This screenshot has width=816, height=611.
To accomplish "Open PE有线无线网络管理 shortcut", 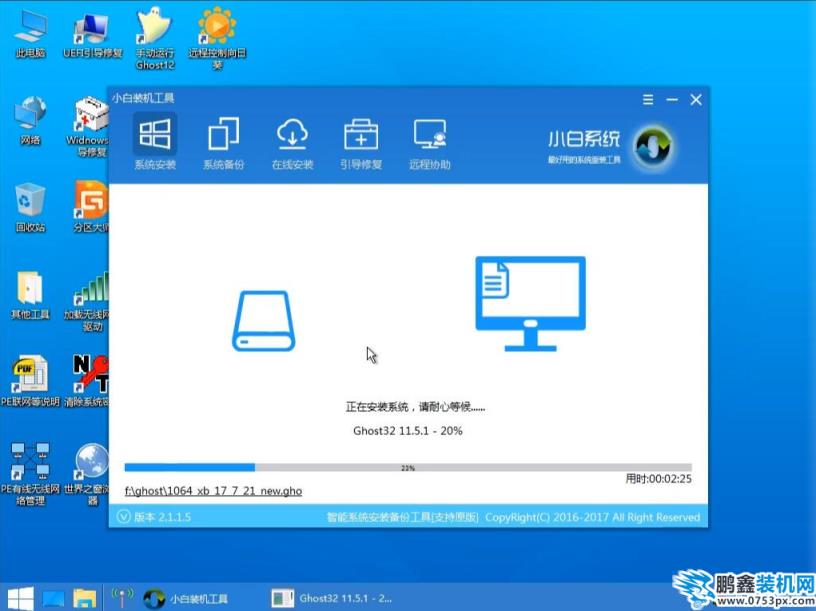I will [30, 474].
